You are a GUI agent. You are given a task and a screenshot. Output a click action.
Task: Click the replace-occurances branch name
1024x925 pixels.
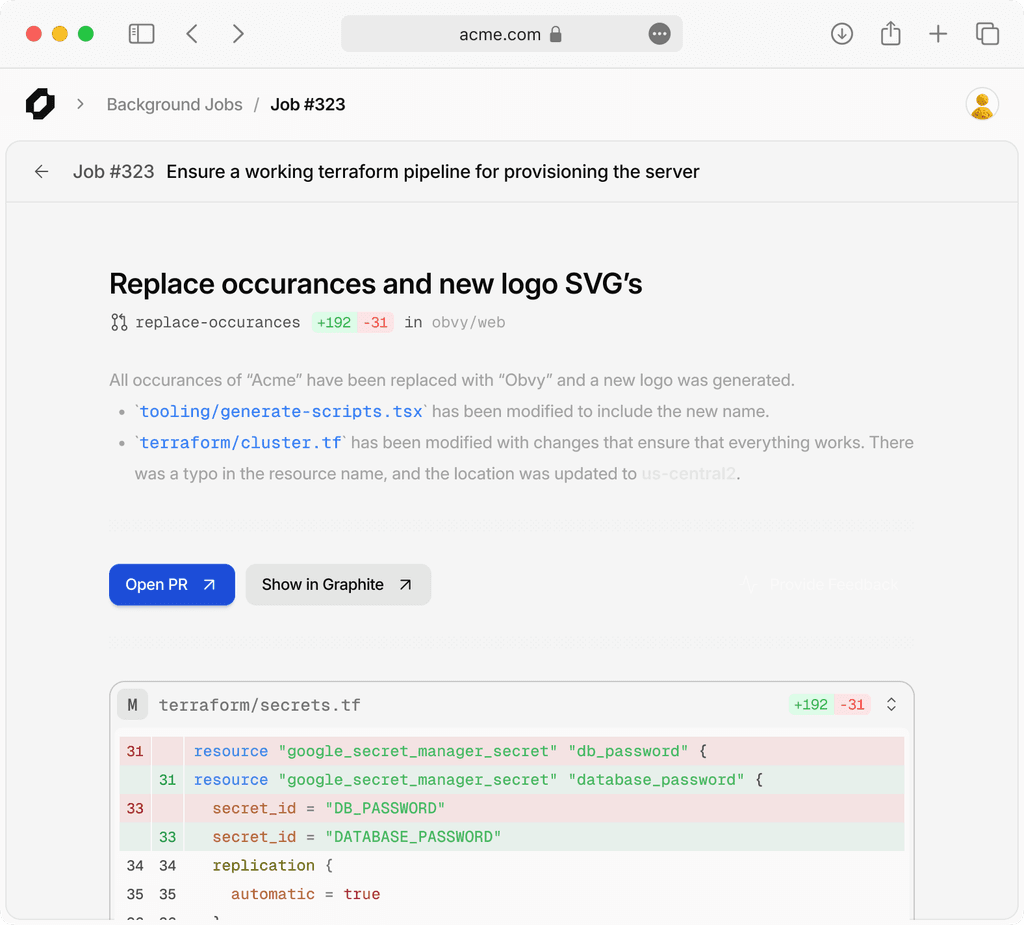[x=217, y=323]
